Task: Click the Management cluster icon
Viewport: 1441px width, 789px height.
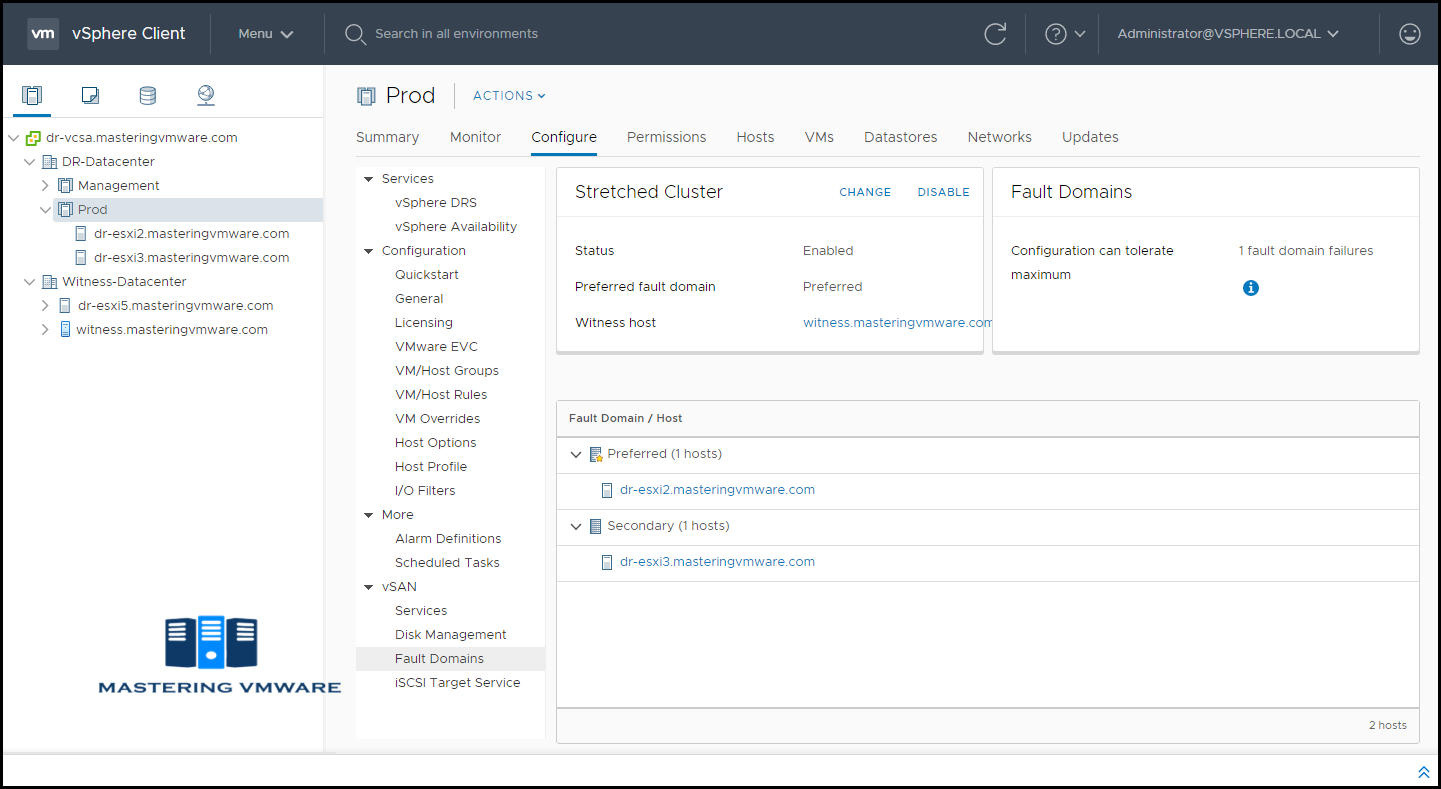Action: point(66,186)
